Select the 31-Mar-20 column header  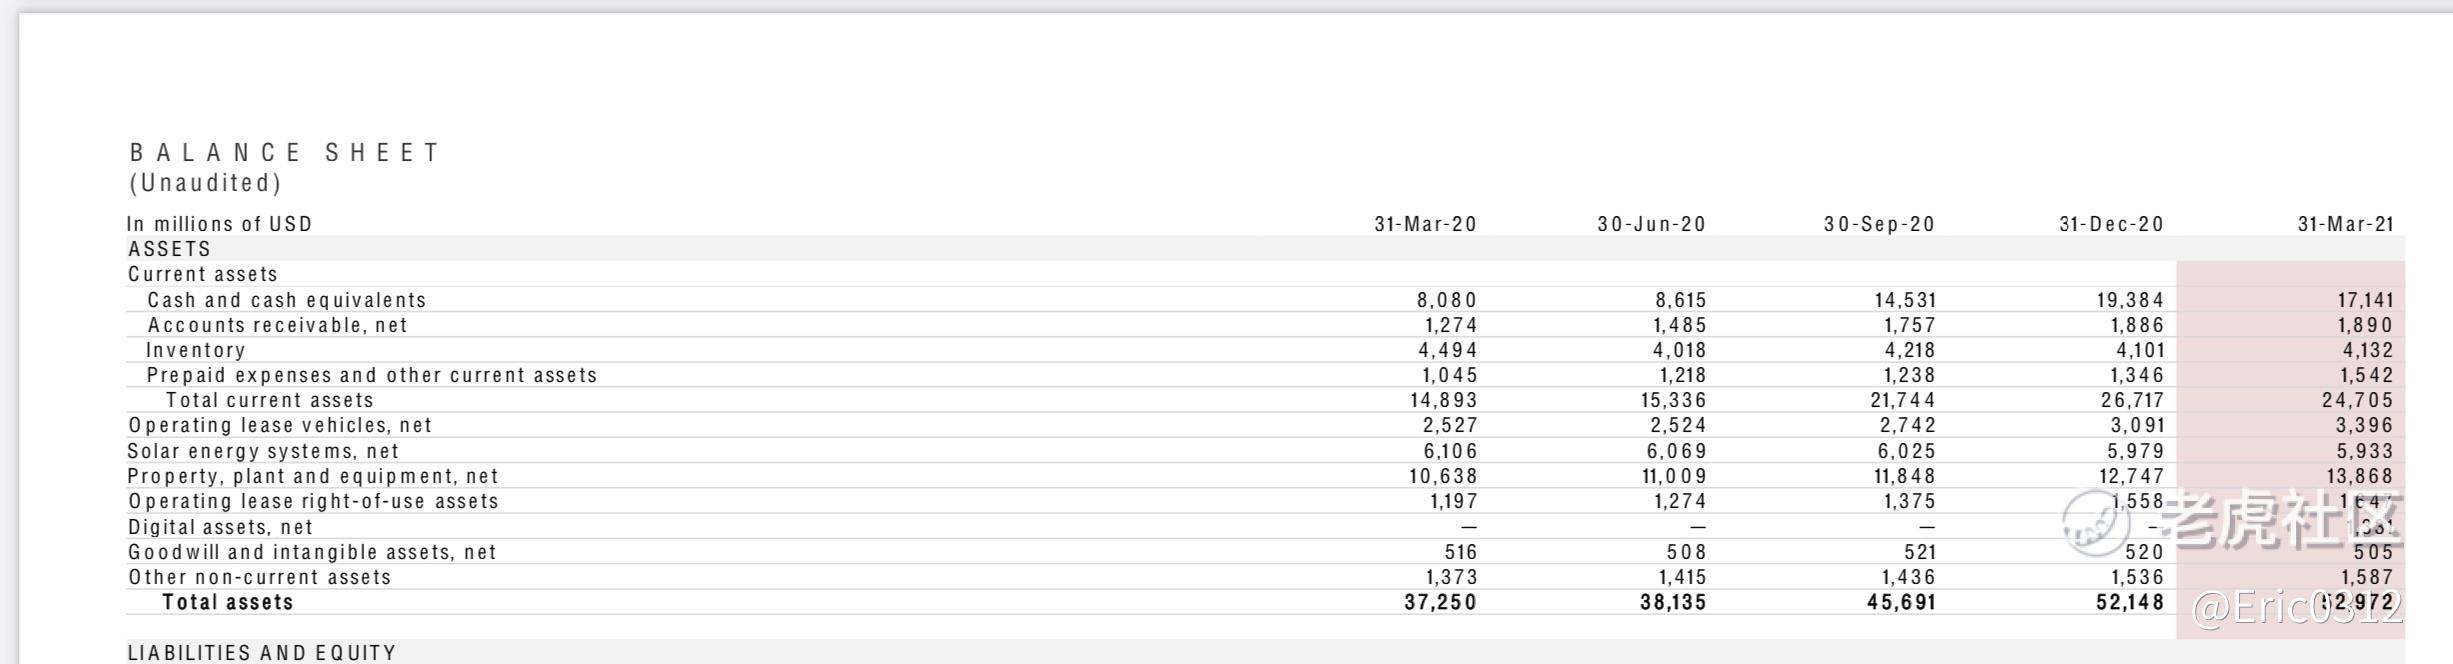1425,224
